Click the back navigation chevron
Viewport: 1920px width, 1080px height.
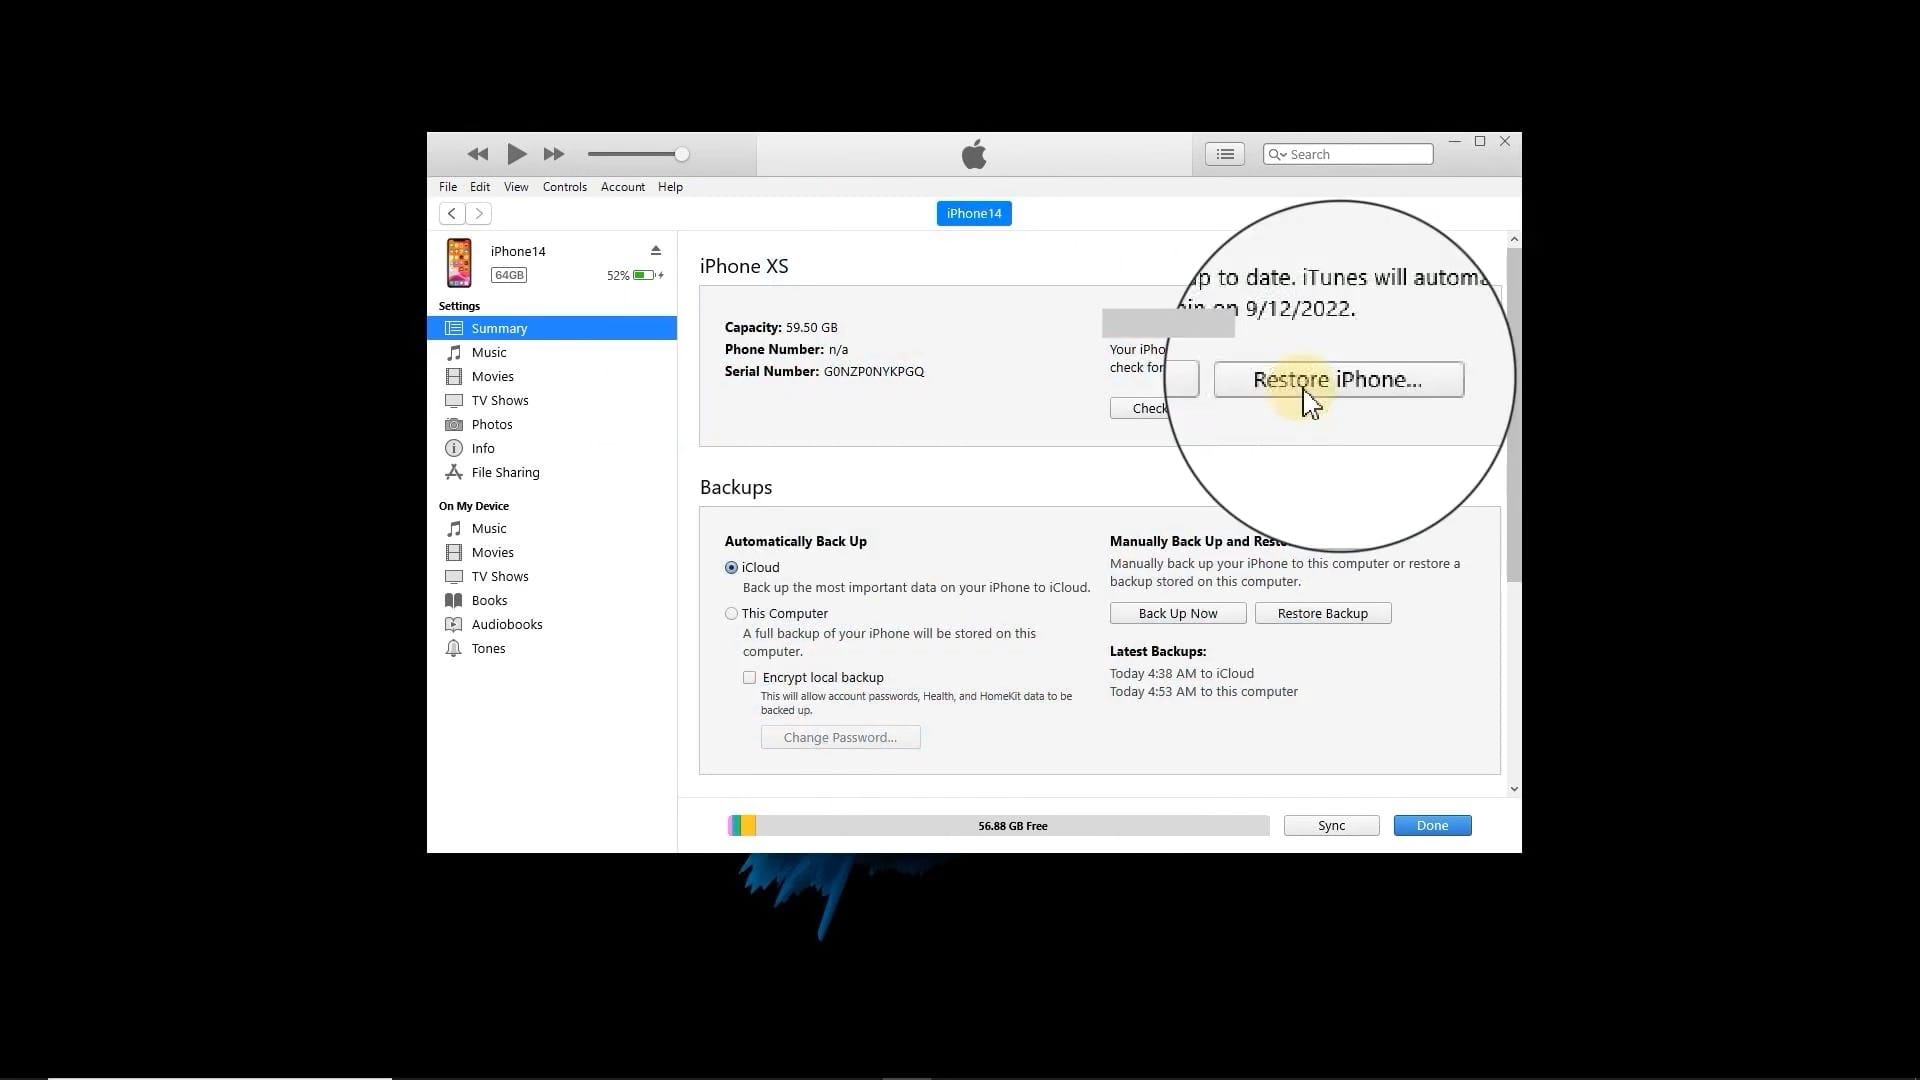[452, 213]
